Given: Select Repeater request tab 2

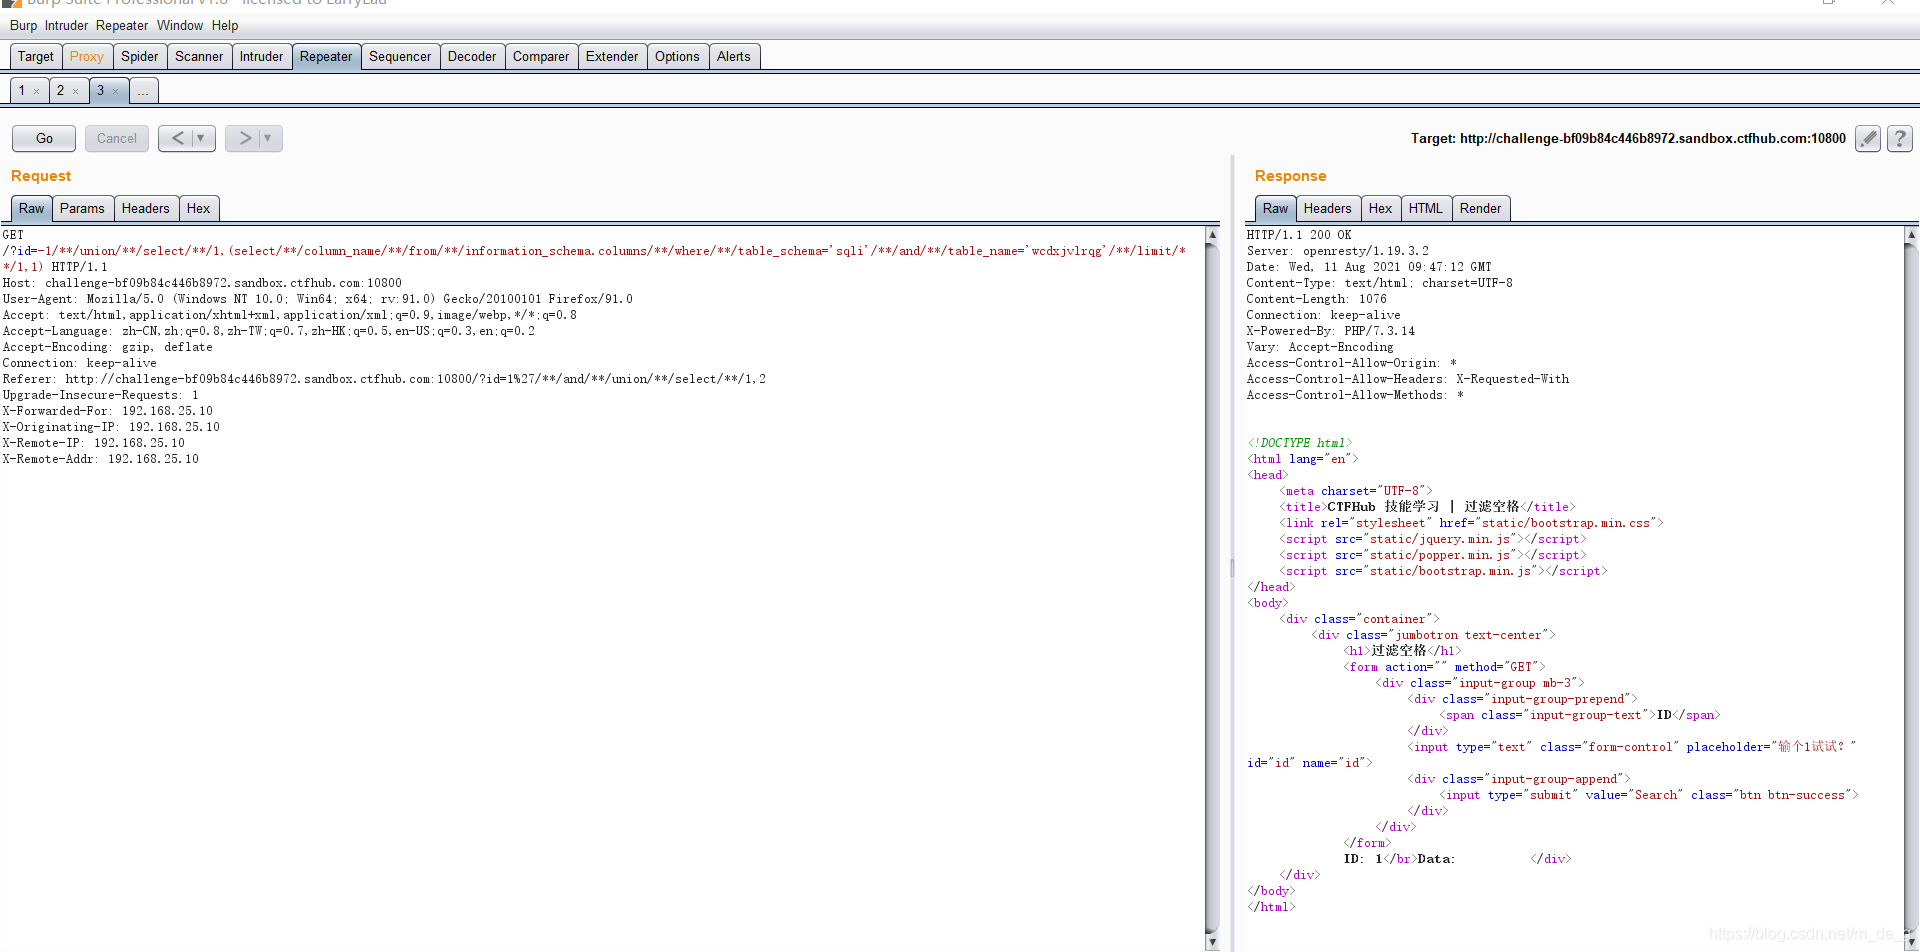Looking at the screenshot, I should [60, 91].
